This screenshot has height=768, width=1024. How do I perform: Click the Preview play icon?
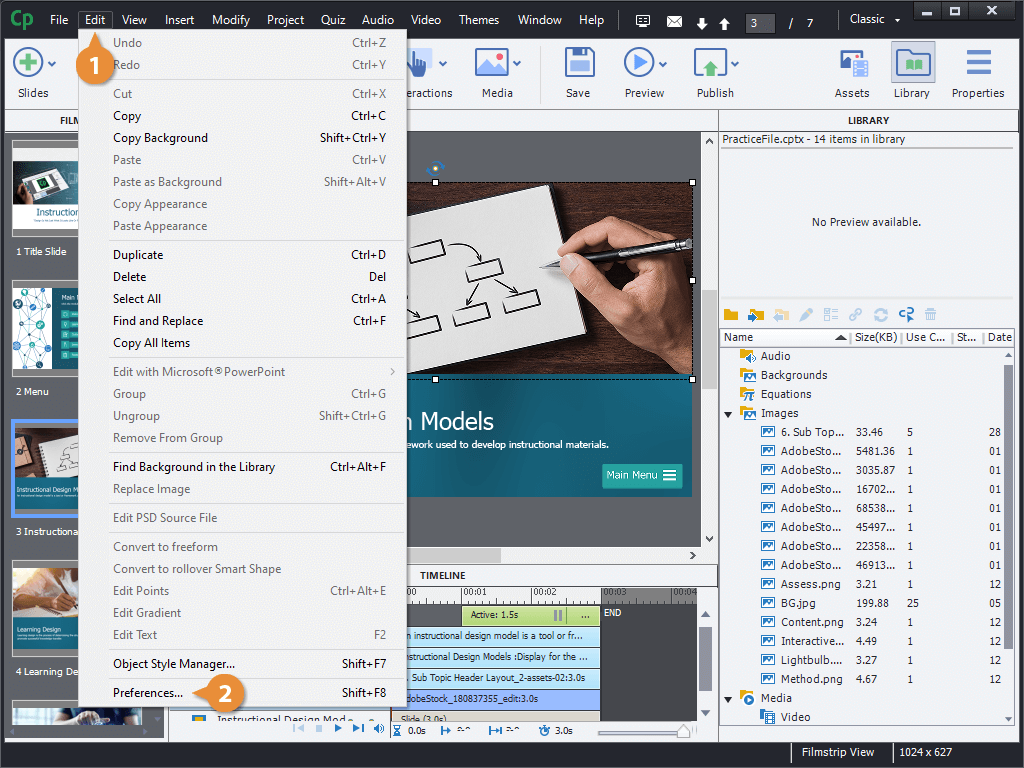coord(639,63)
